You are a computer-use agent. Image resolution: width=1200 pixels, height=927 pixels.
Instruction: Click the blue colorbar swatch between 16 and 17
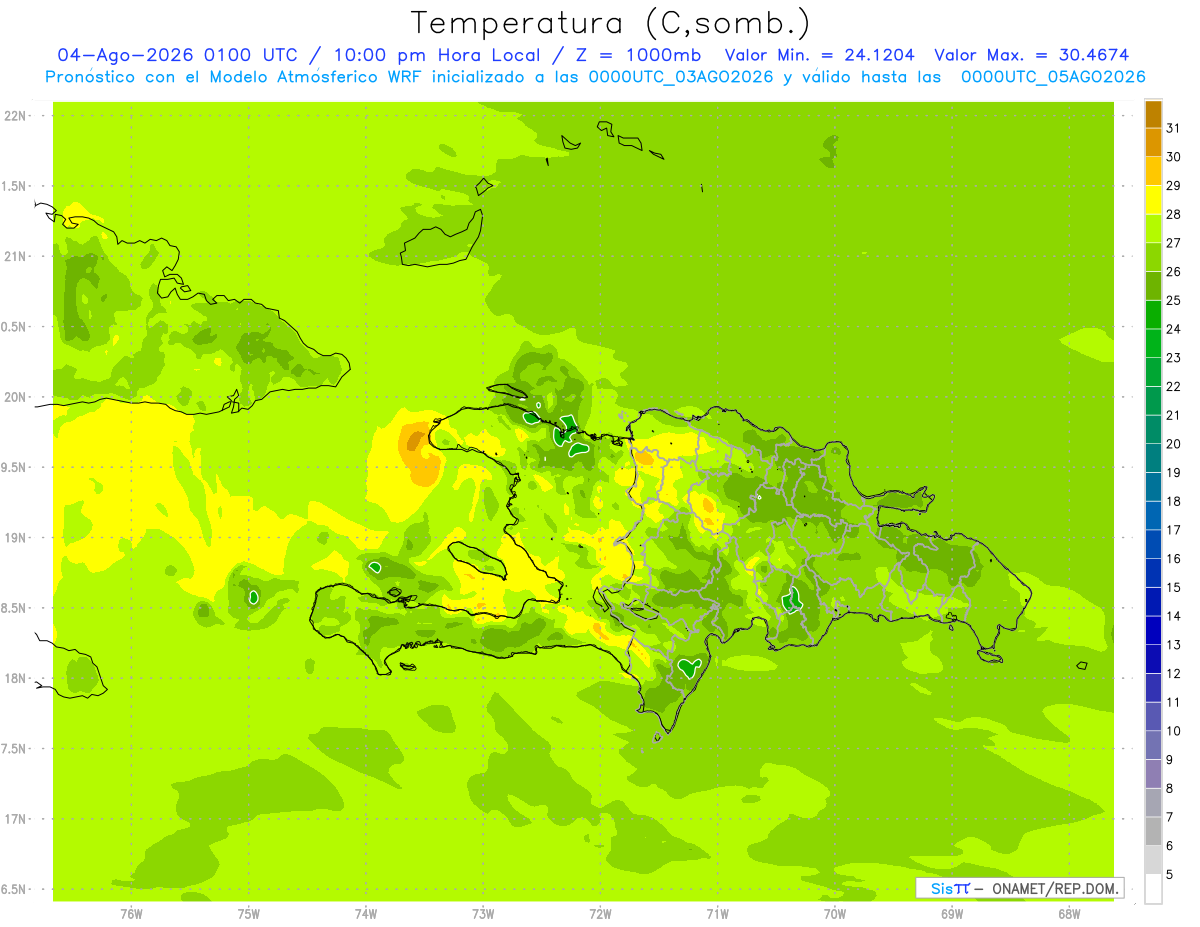1153,544
